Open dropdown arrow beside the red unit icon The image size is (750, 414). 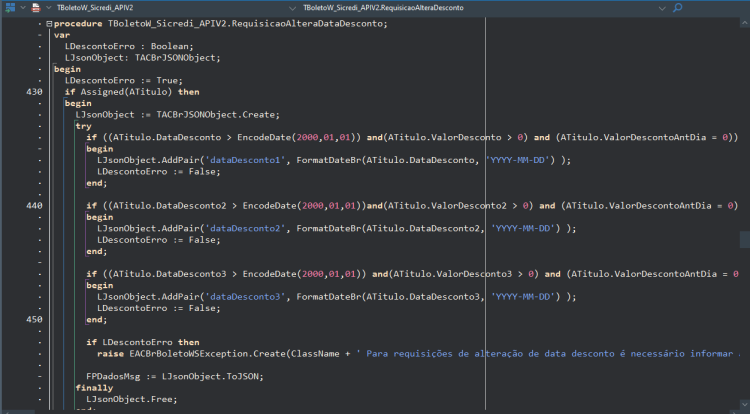48,8
